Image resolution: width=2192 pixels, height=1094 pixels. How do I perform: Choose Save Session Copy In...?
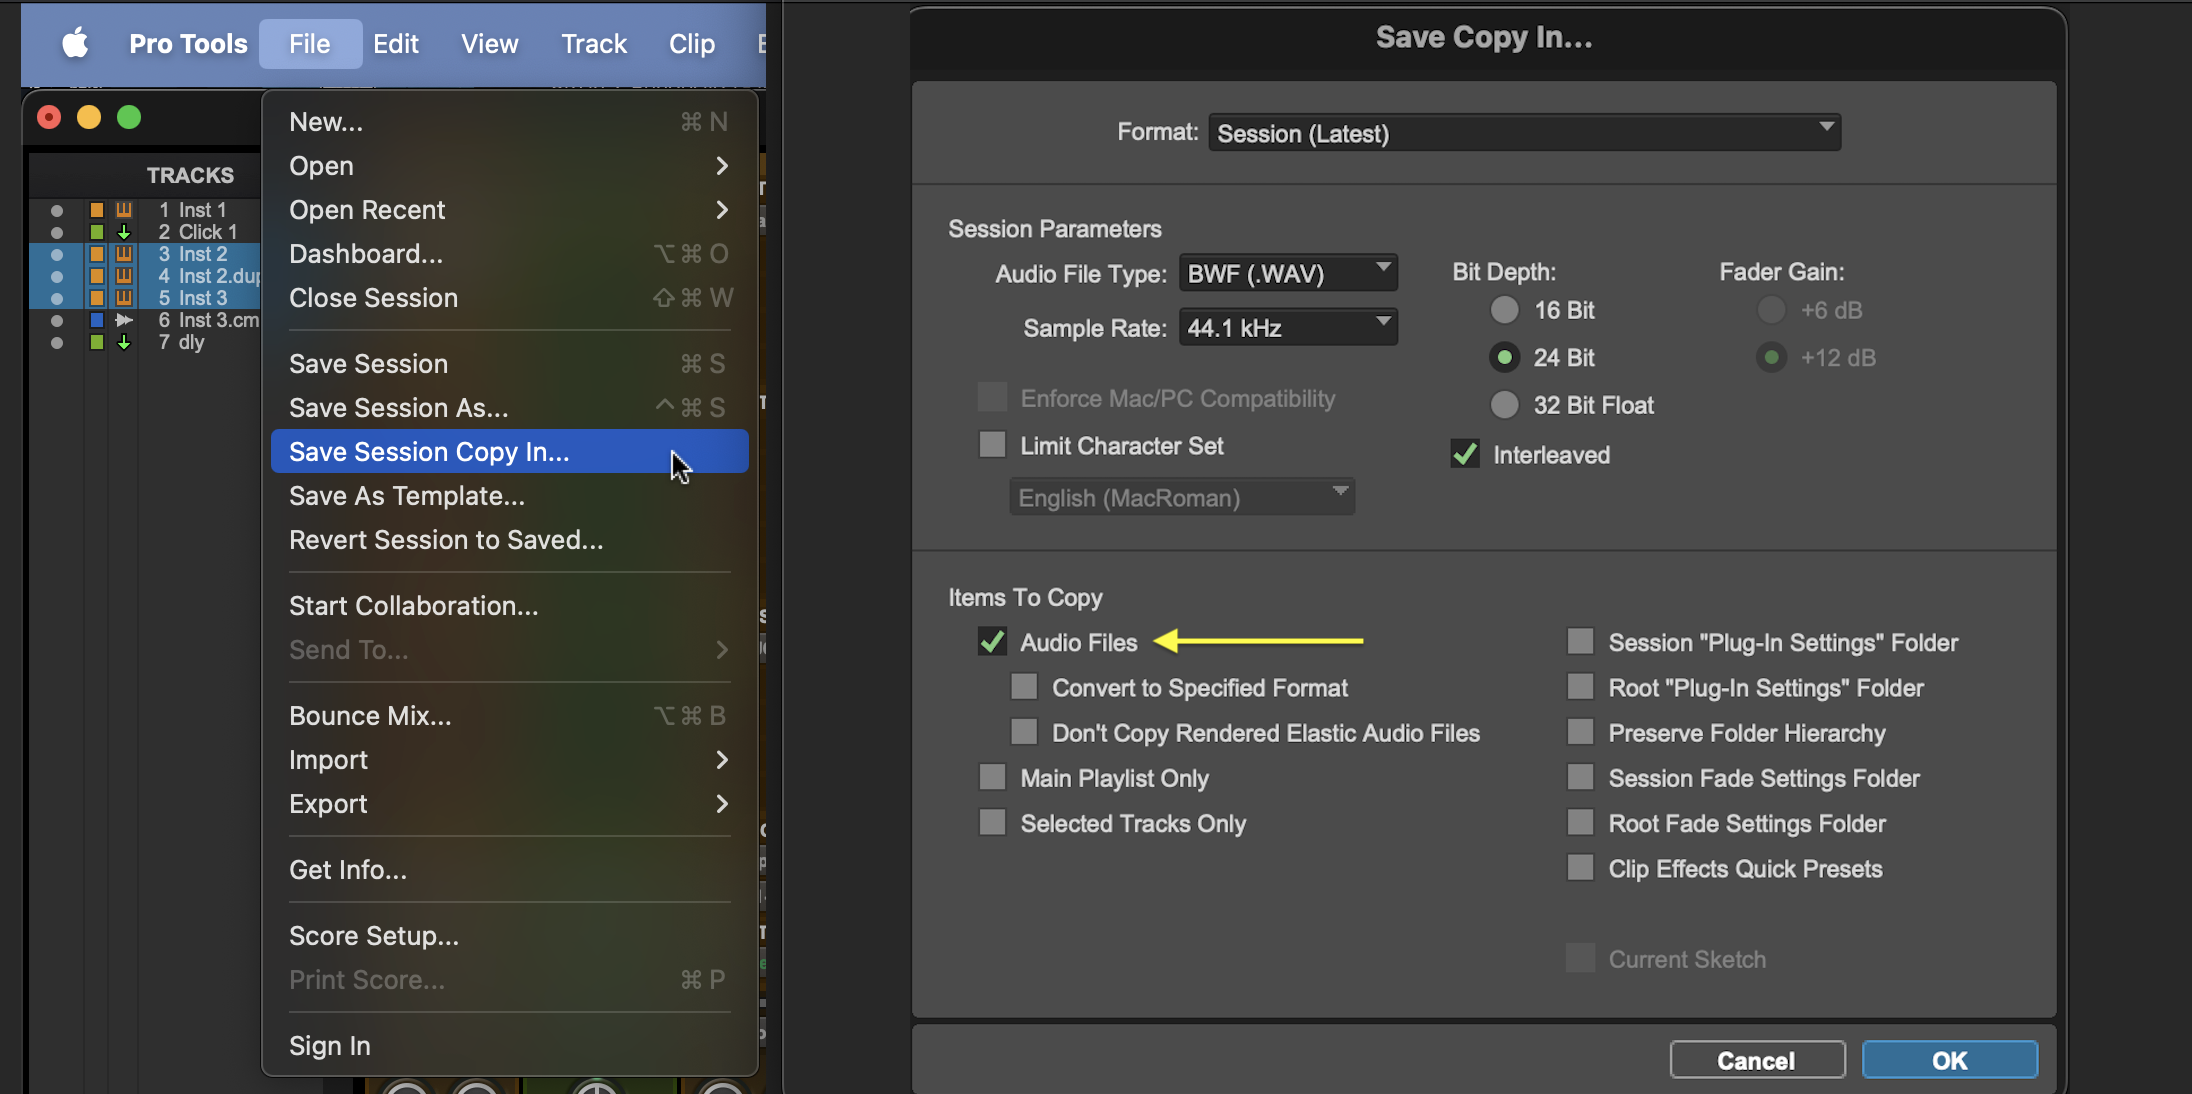(x=510, y=452)
